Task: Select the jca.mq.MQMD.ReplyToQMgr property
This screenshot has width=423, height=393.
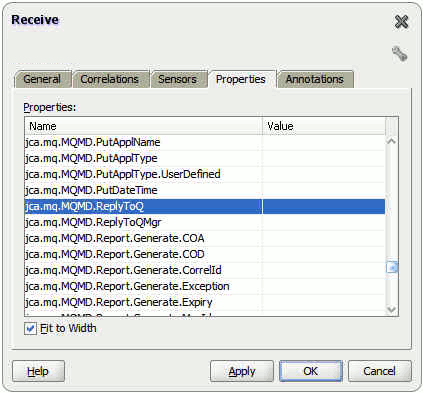Action: point(205,222)
